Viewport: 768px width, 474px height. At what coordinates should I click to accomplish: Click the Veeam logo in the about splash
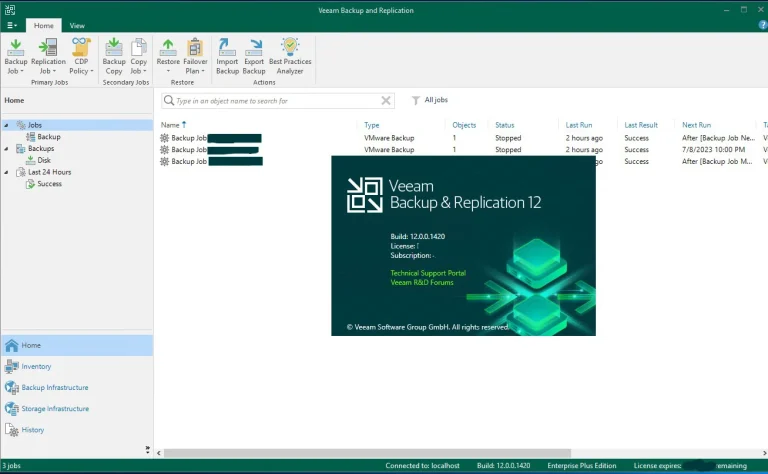point(364,195)
